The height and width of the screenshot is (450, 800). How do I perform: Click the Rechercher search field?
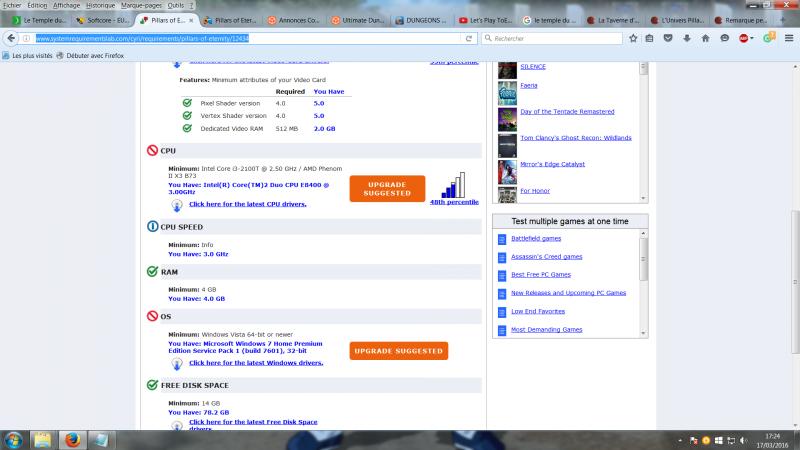click(552, 38)
